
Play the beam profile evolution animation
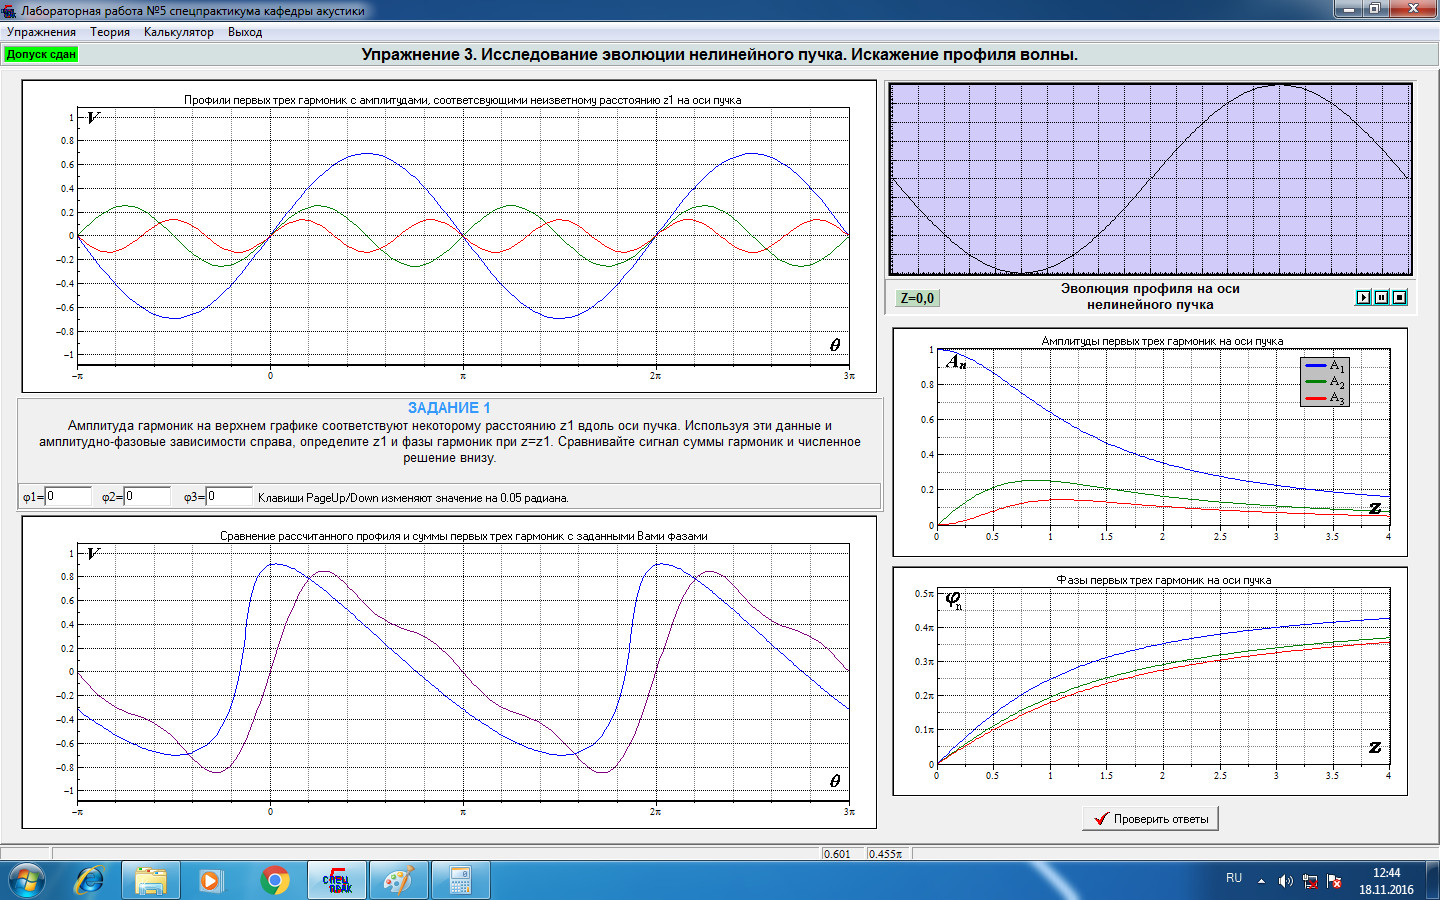coord(1363,297)
